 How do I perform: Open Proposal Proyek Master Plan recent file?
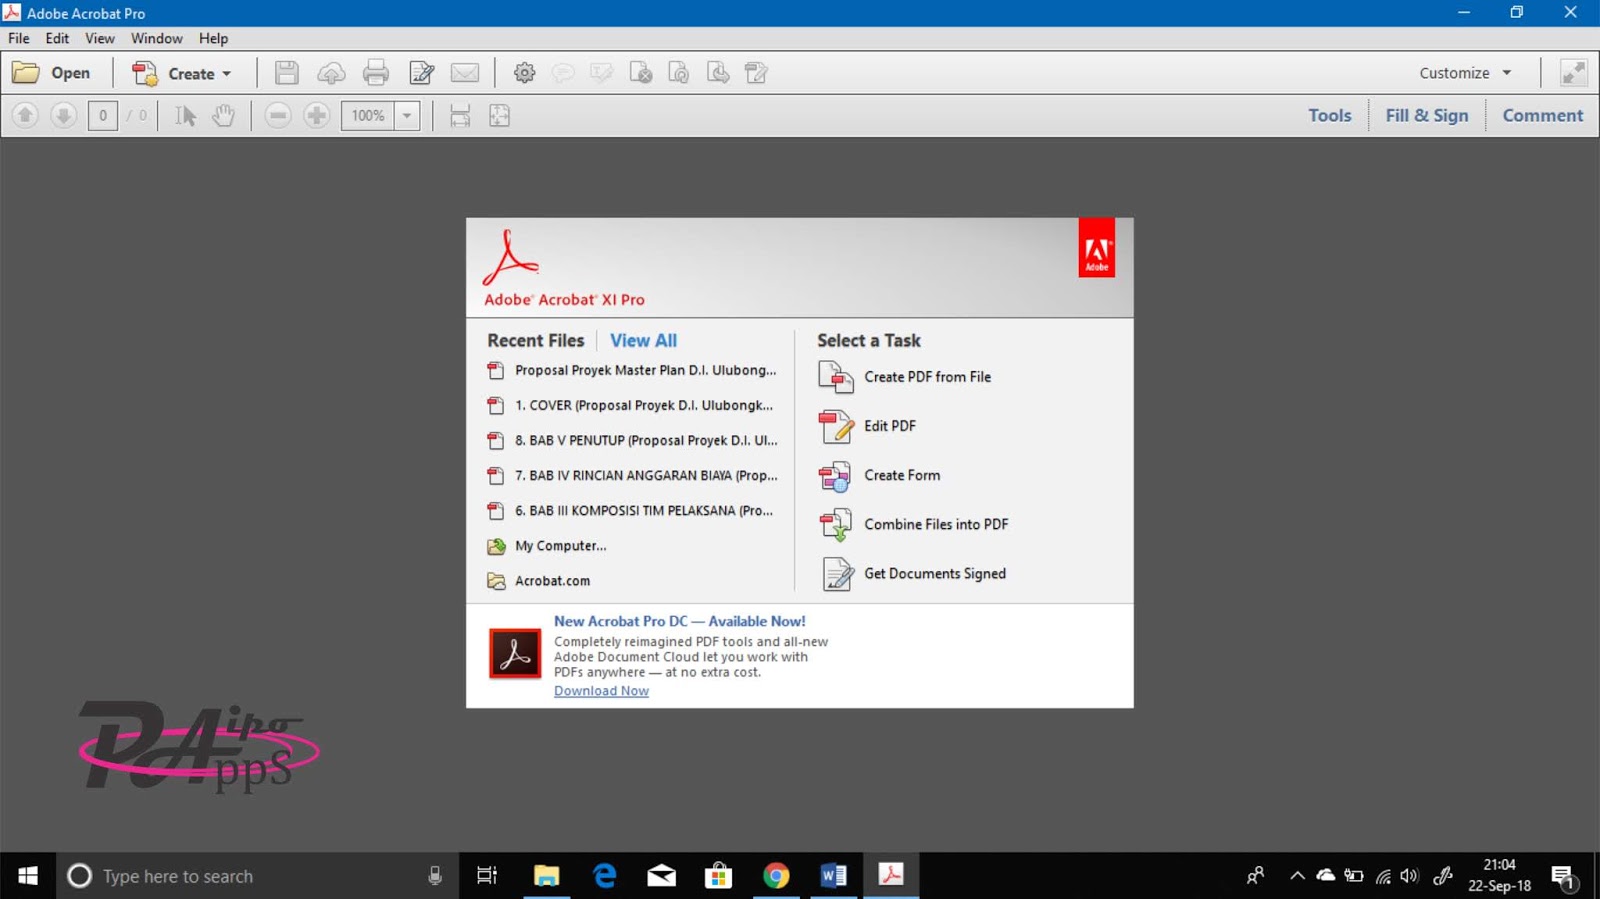coord(632,370)
